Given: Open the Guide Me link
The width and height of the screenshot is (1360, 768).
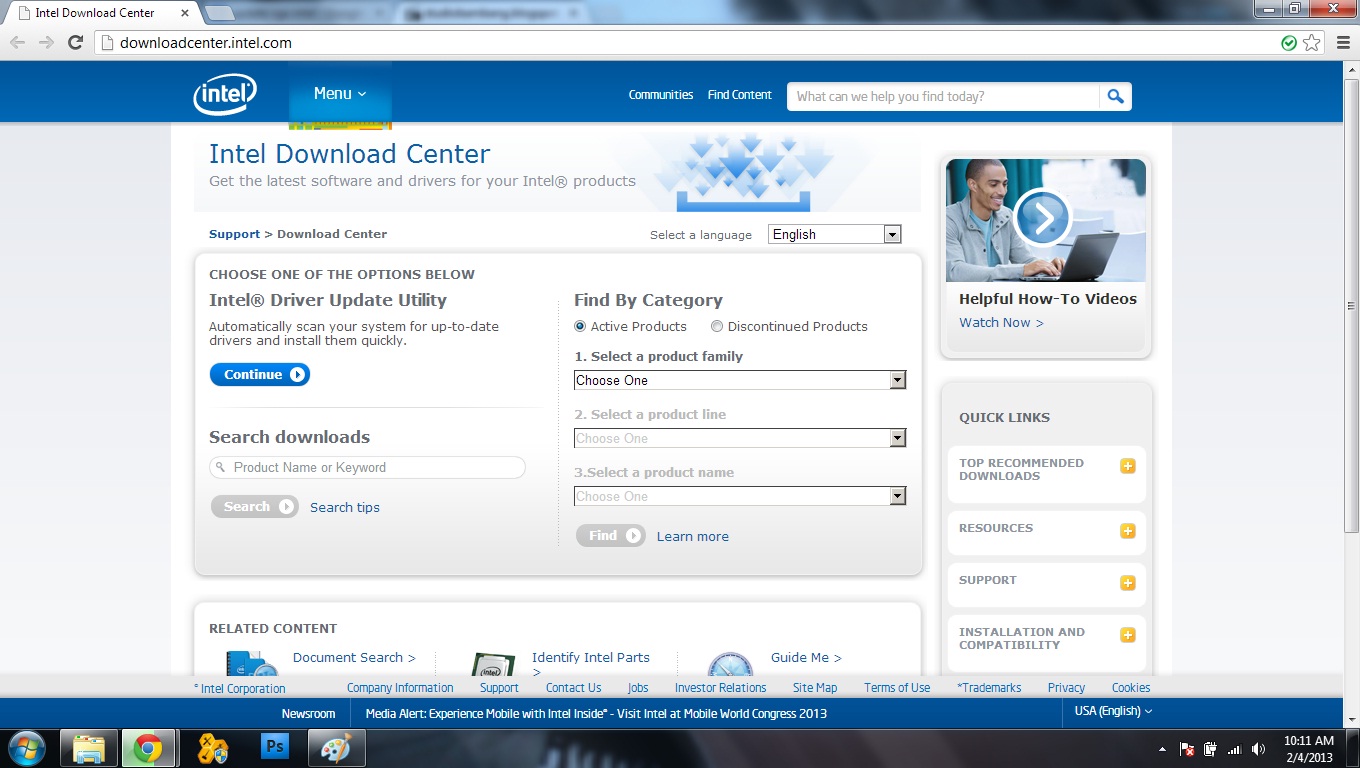Looking at the screenshot, I should (806, 657).
